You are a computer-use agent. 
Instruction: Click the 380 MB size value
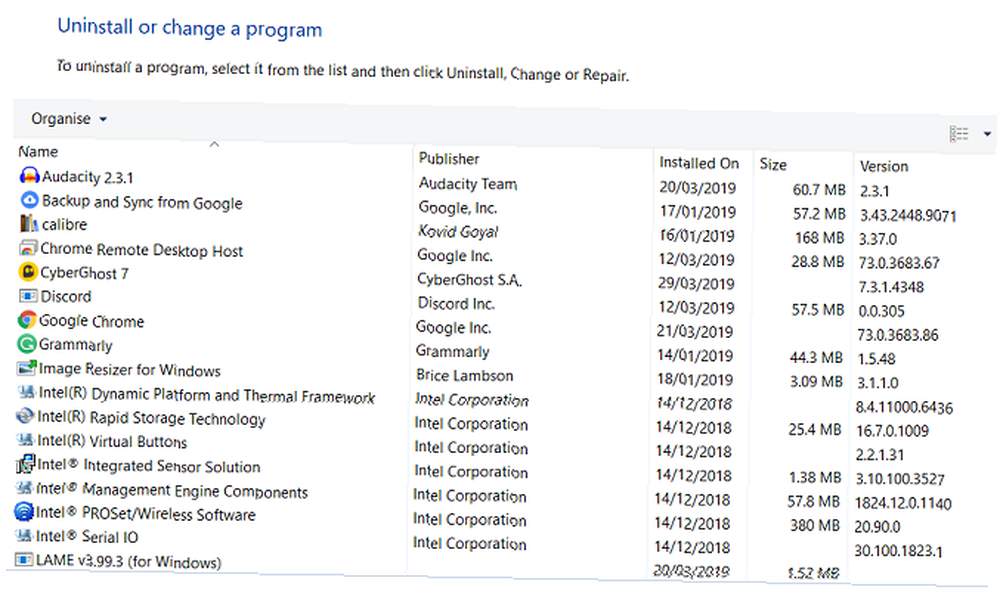(x=815, y=526)
